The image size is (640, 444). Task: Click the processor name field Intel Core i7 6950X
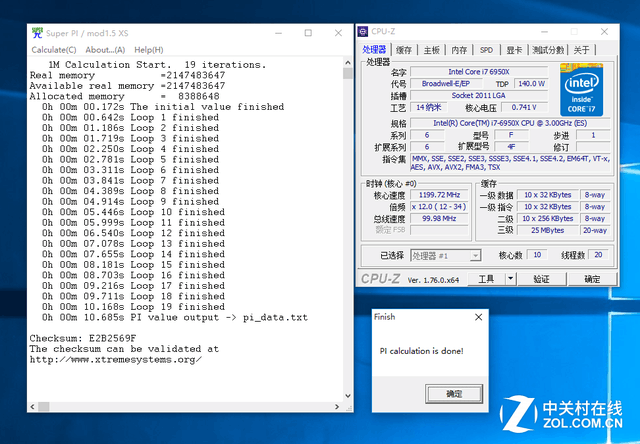pyautogui.click(x=479, y=72)
